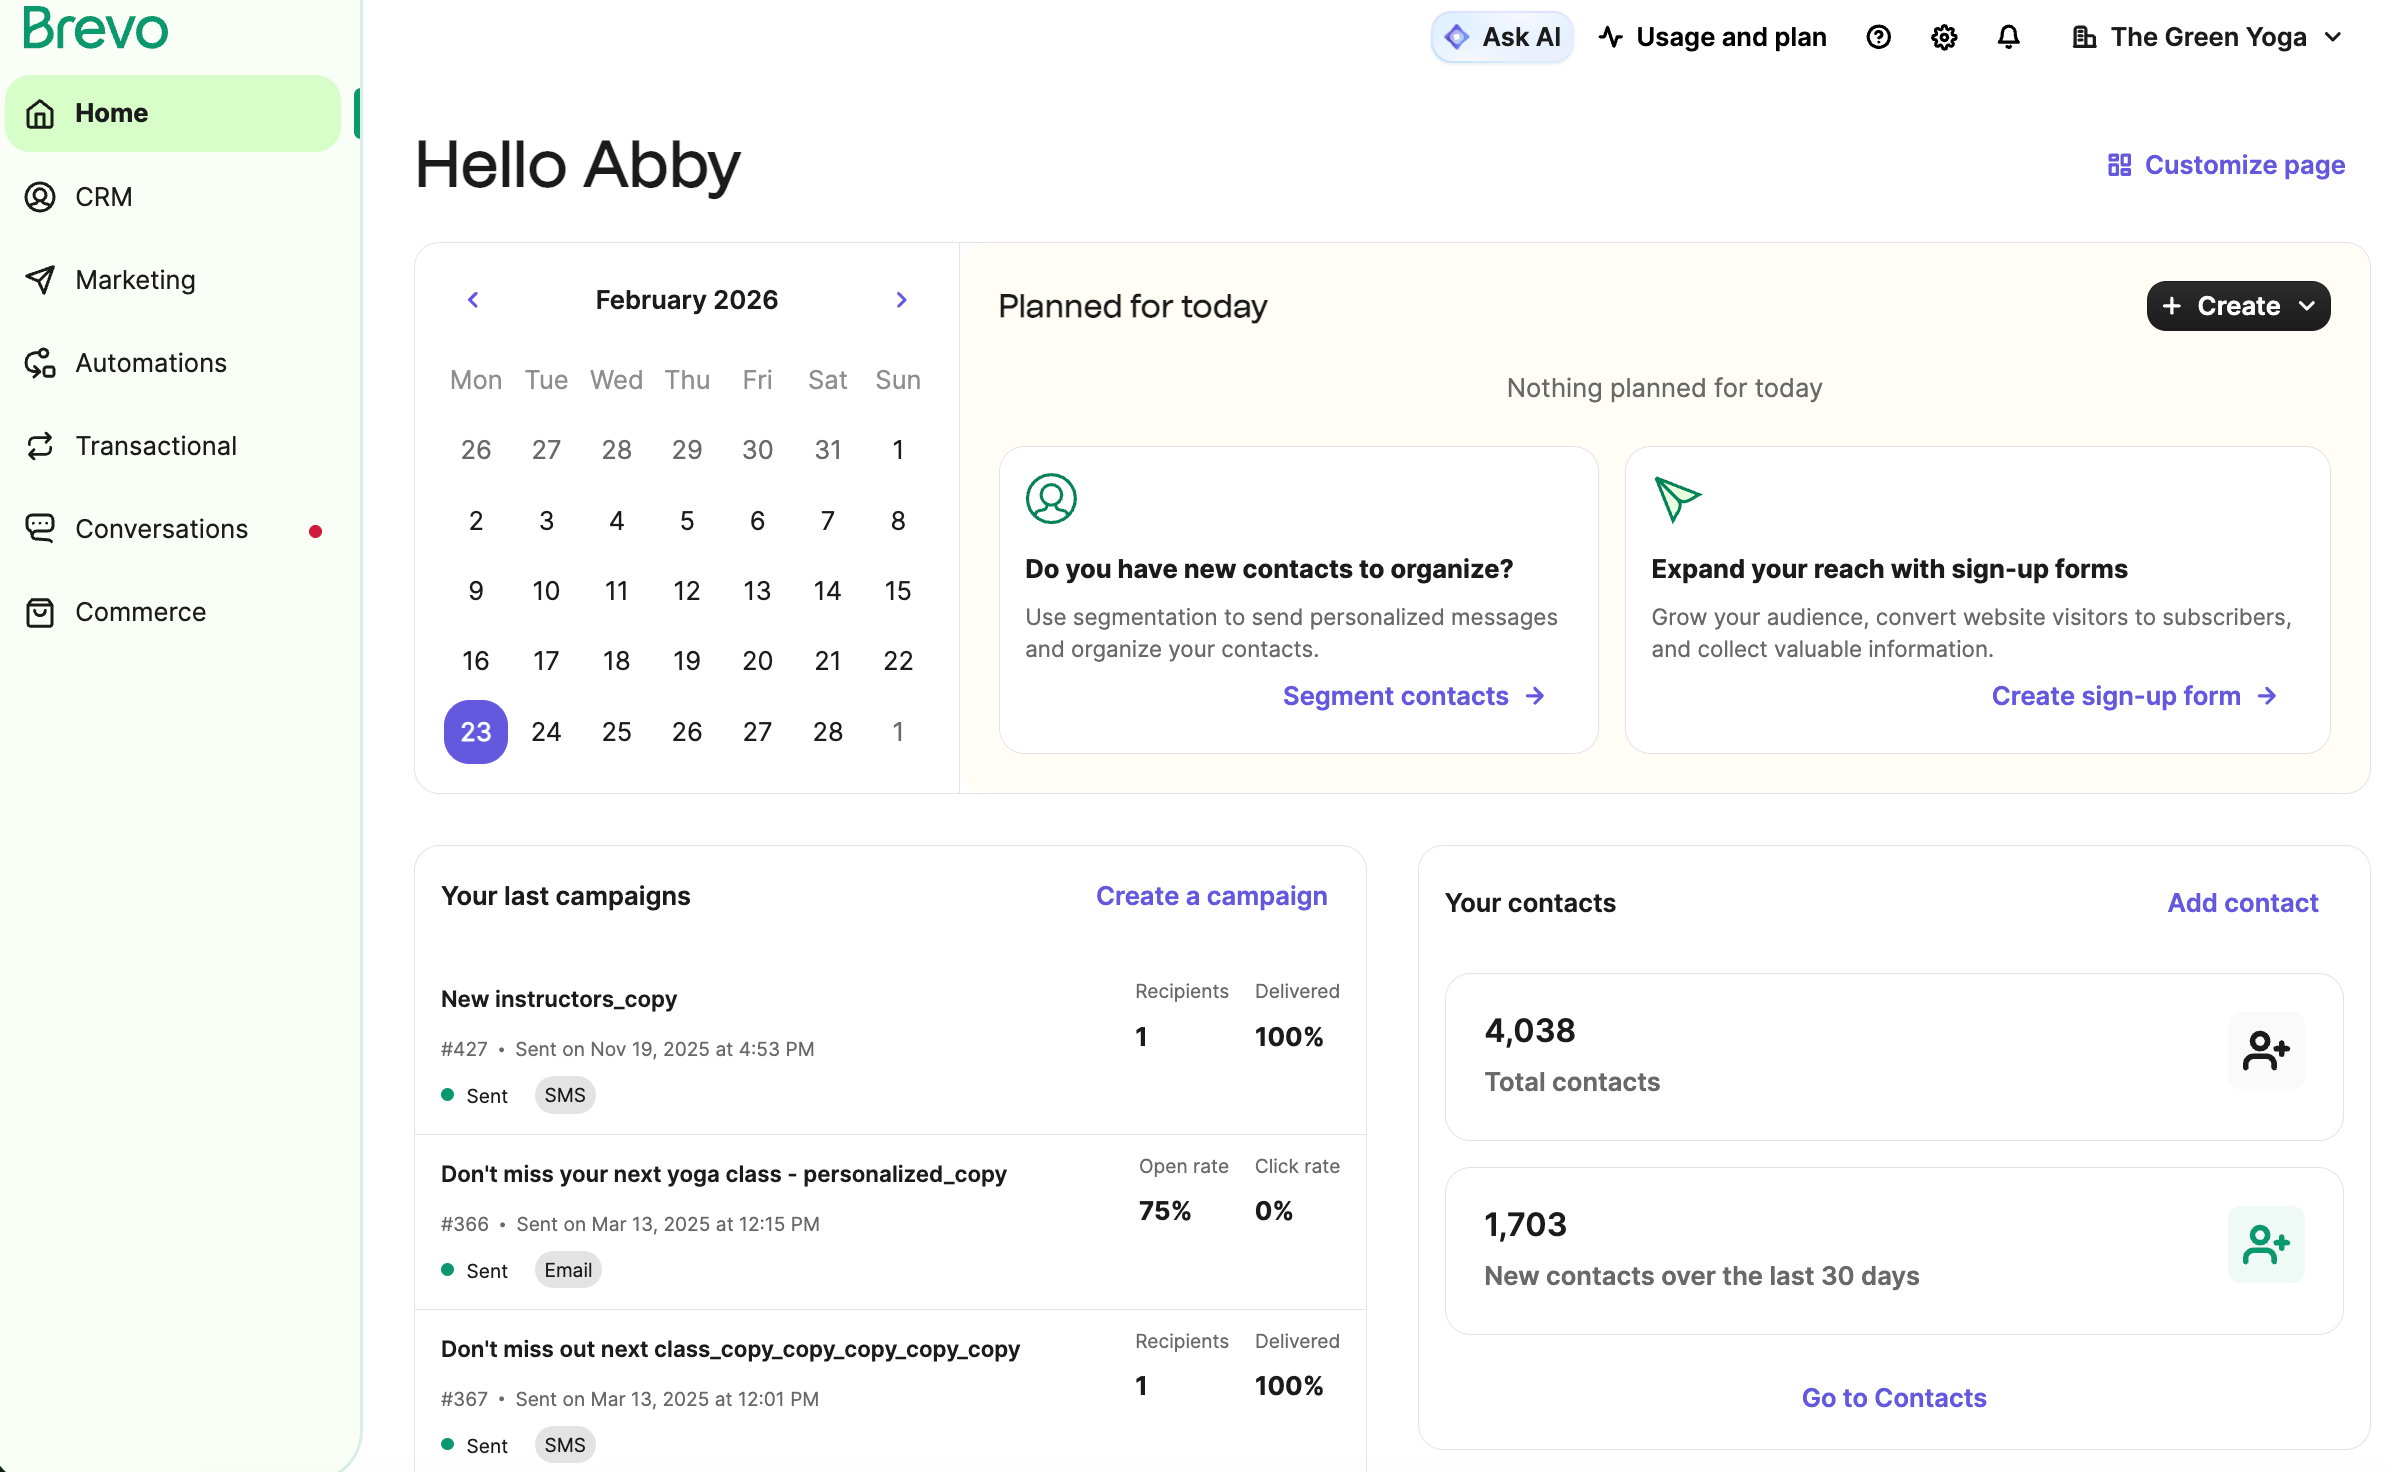Open Create a campaign
The image size is (2388, 1472).
1211,896
